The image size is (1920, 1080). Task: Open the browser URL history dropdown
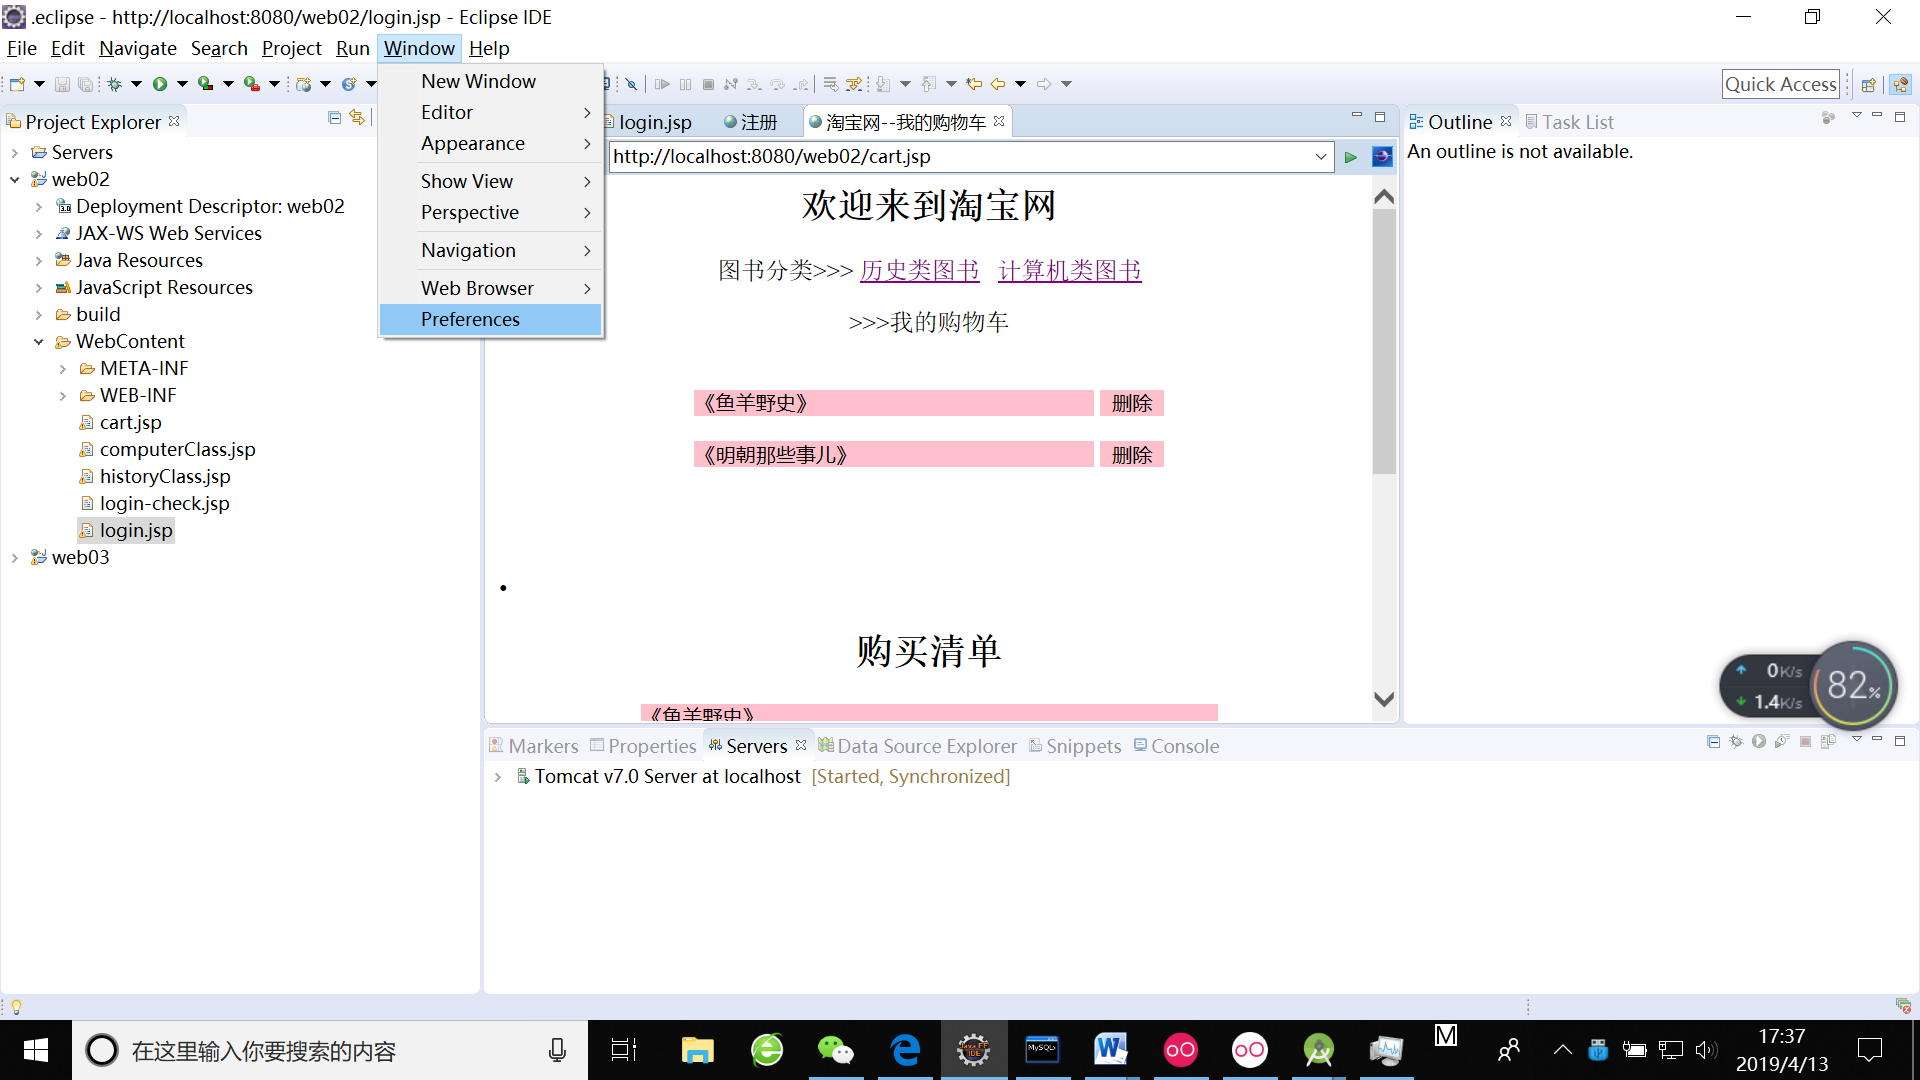pos(1320,157)
